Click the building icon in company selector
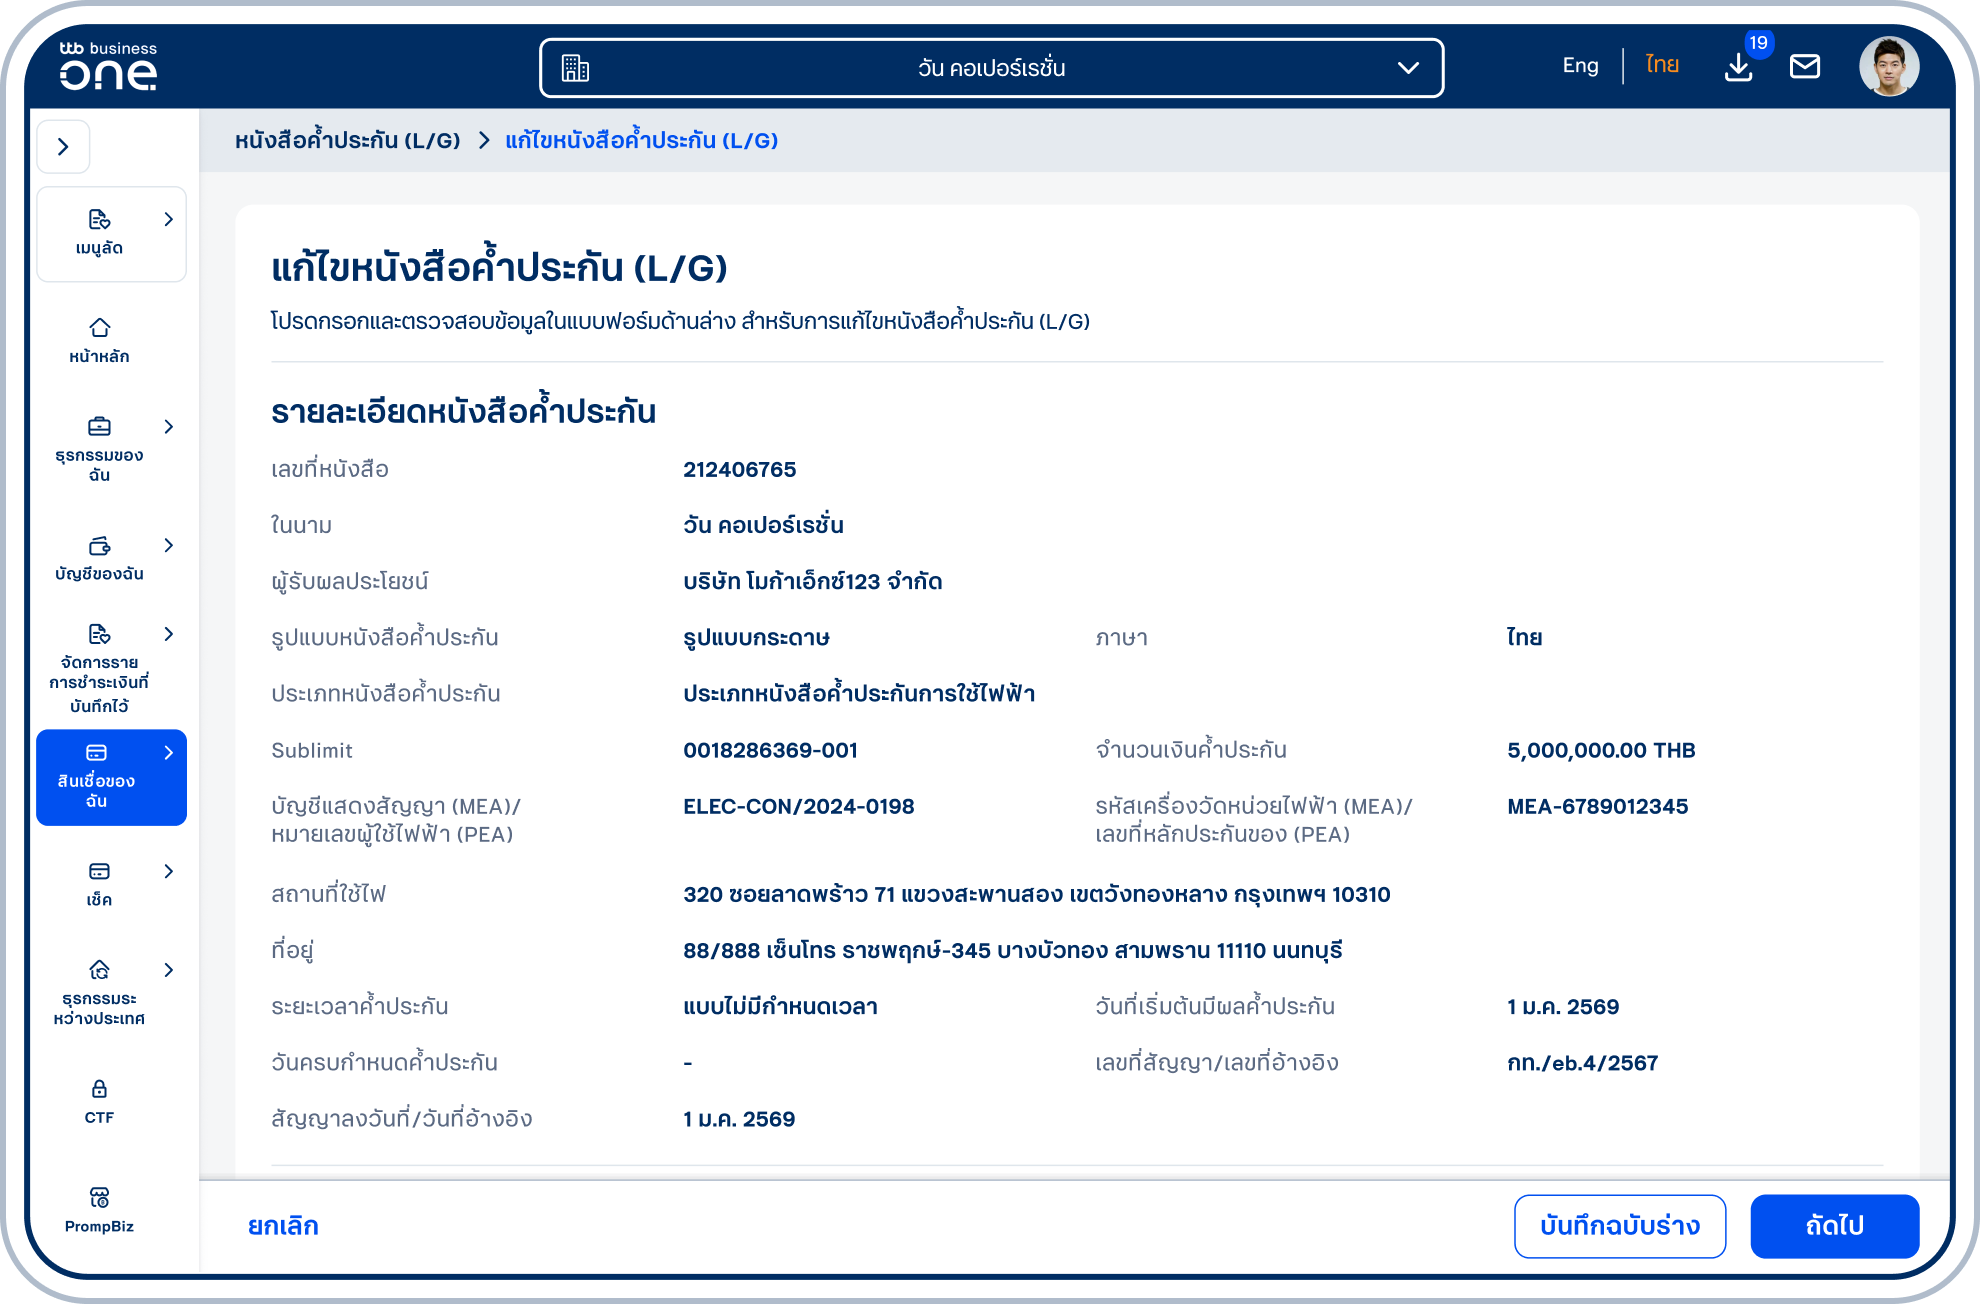 [x=576, y=68]
